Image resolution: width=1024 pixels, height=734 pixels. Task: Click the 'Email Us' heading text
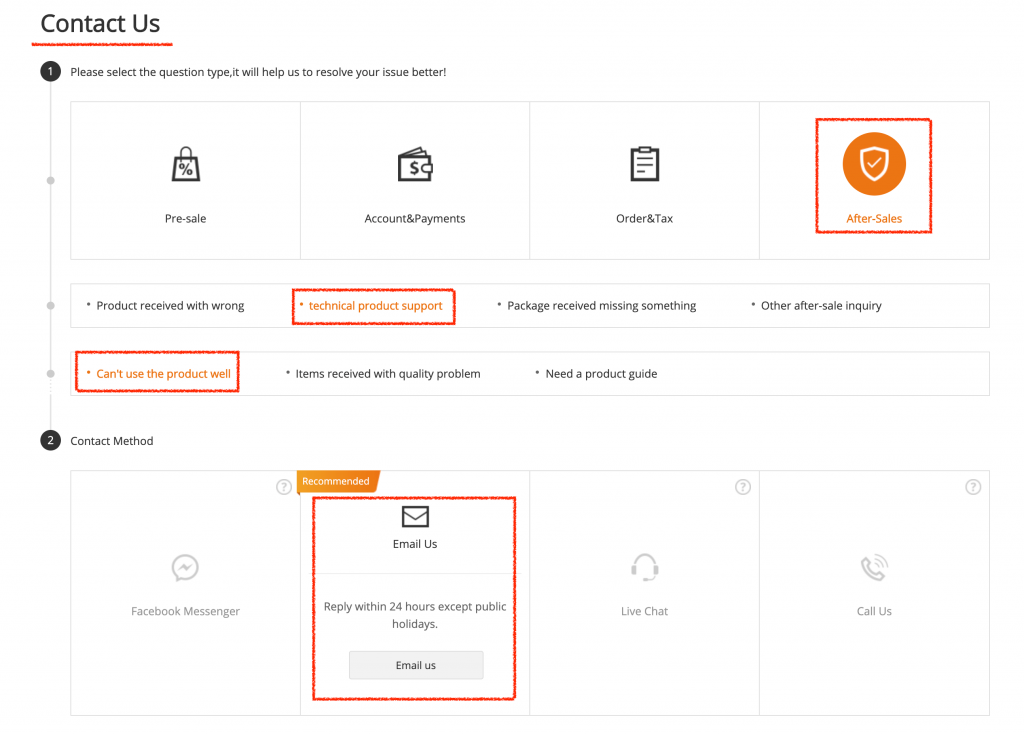point(415,544)
